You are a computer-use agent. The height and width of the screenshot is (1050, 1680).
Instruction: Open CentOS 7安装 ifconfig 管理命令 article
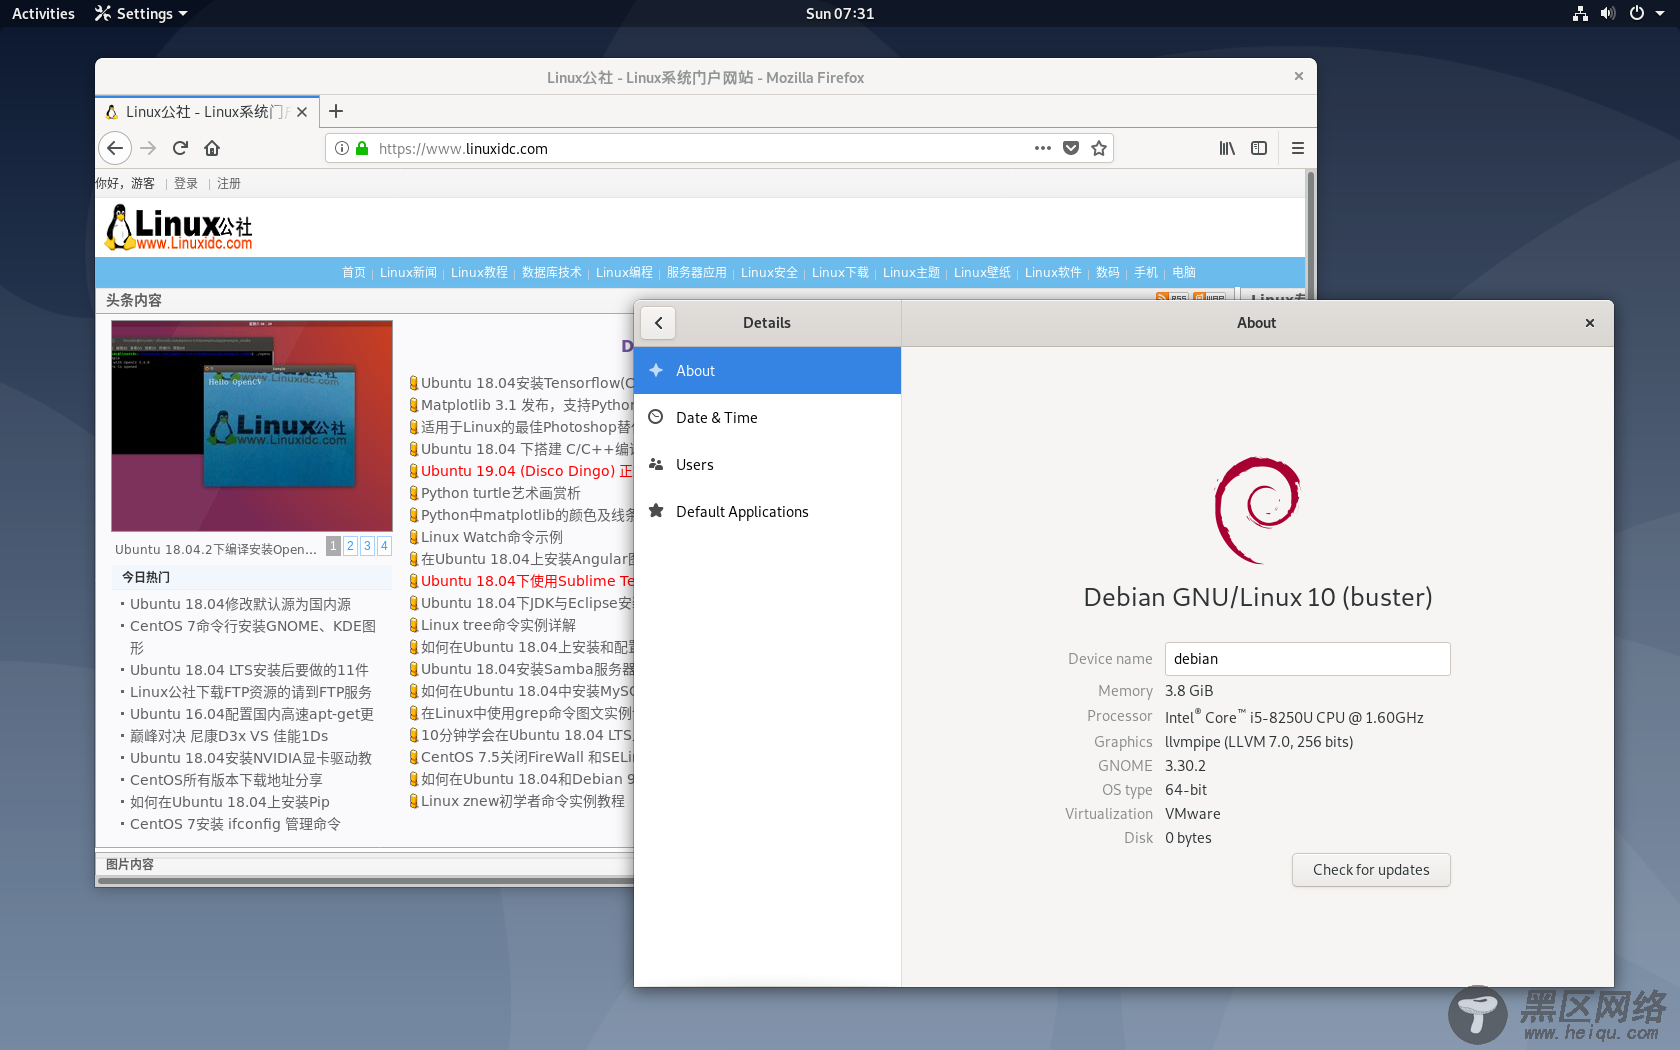click(x=235, y=824)
